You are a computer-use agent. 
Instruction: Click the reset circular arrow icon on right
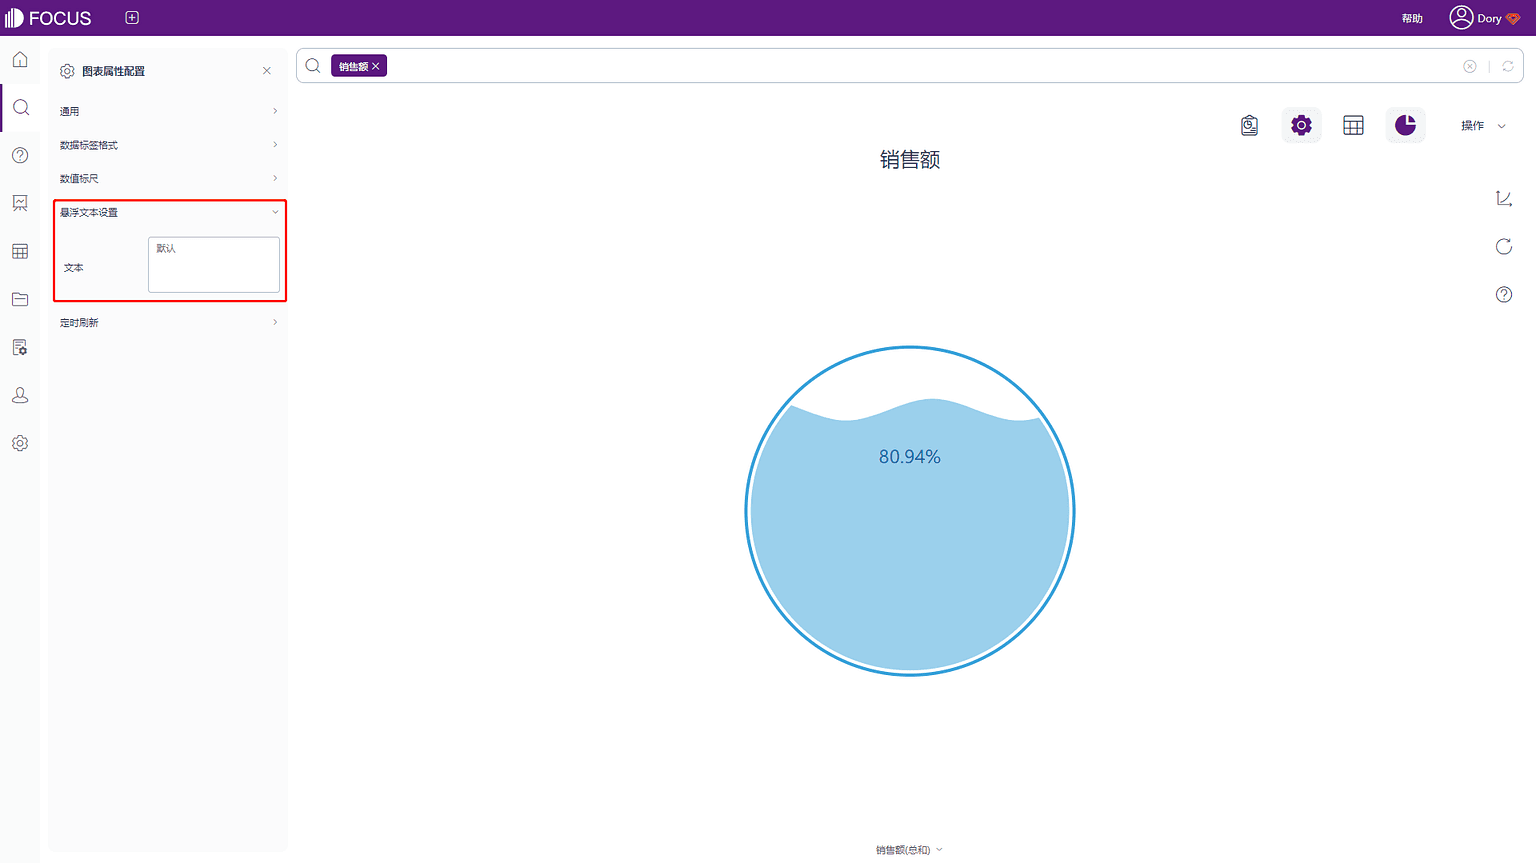coord(1504,246)
